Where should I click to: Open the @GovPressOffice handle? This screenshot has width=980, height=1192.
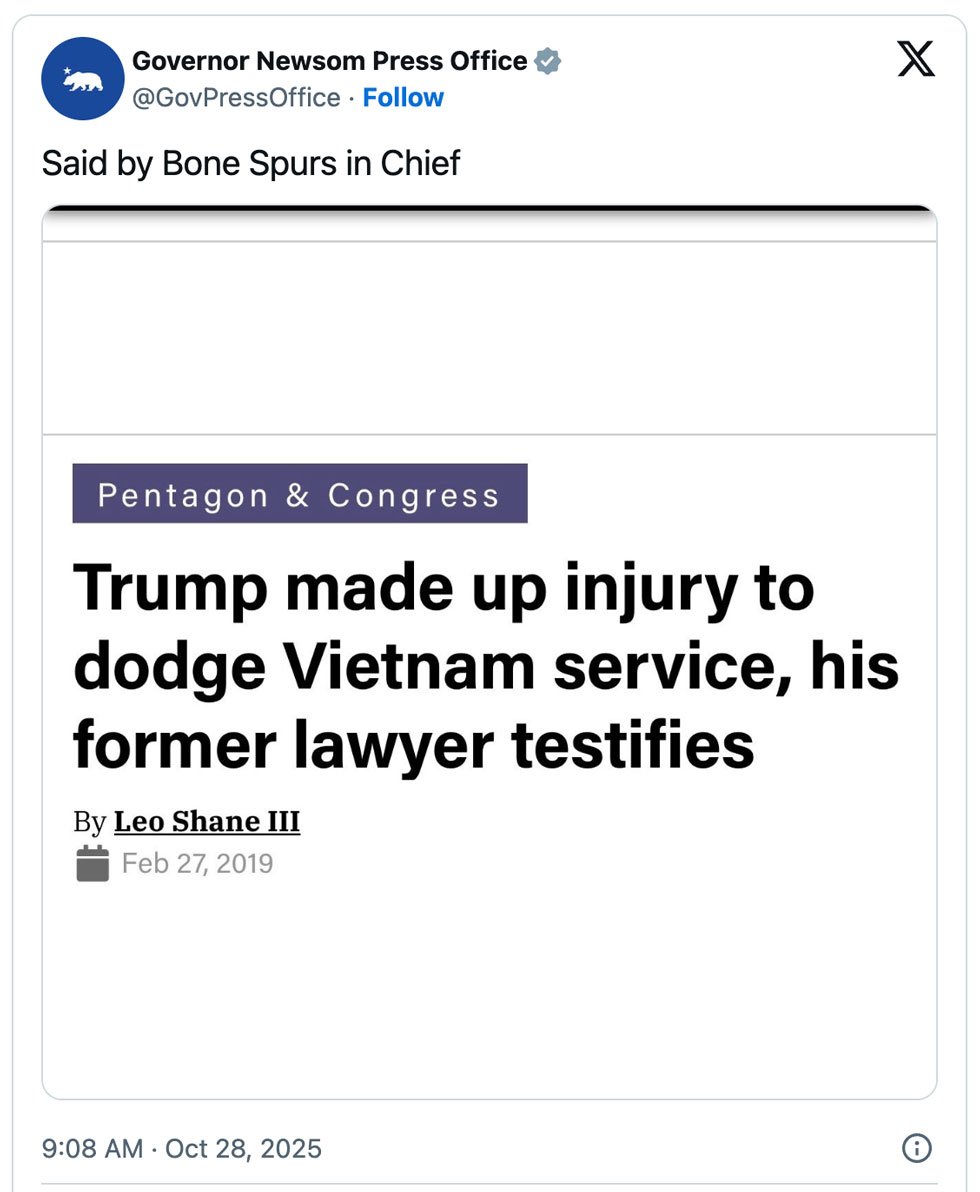[236, 98]
